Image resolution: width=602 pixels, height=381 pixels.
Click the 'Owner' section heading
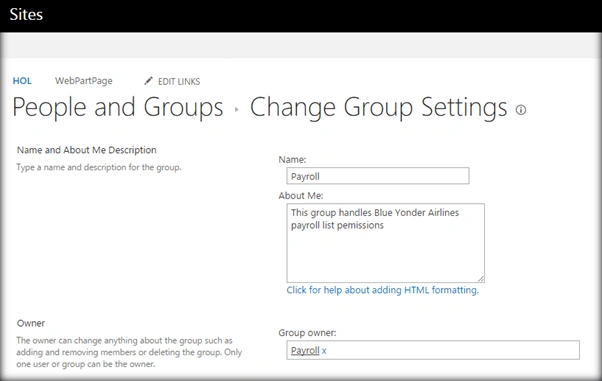tap(31, 323)
